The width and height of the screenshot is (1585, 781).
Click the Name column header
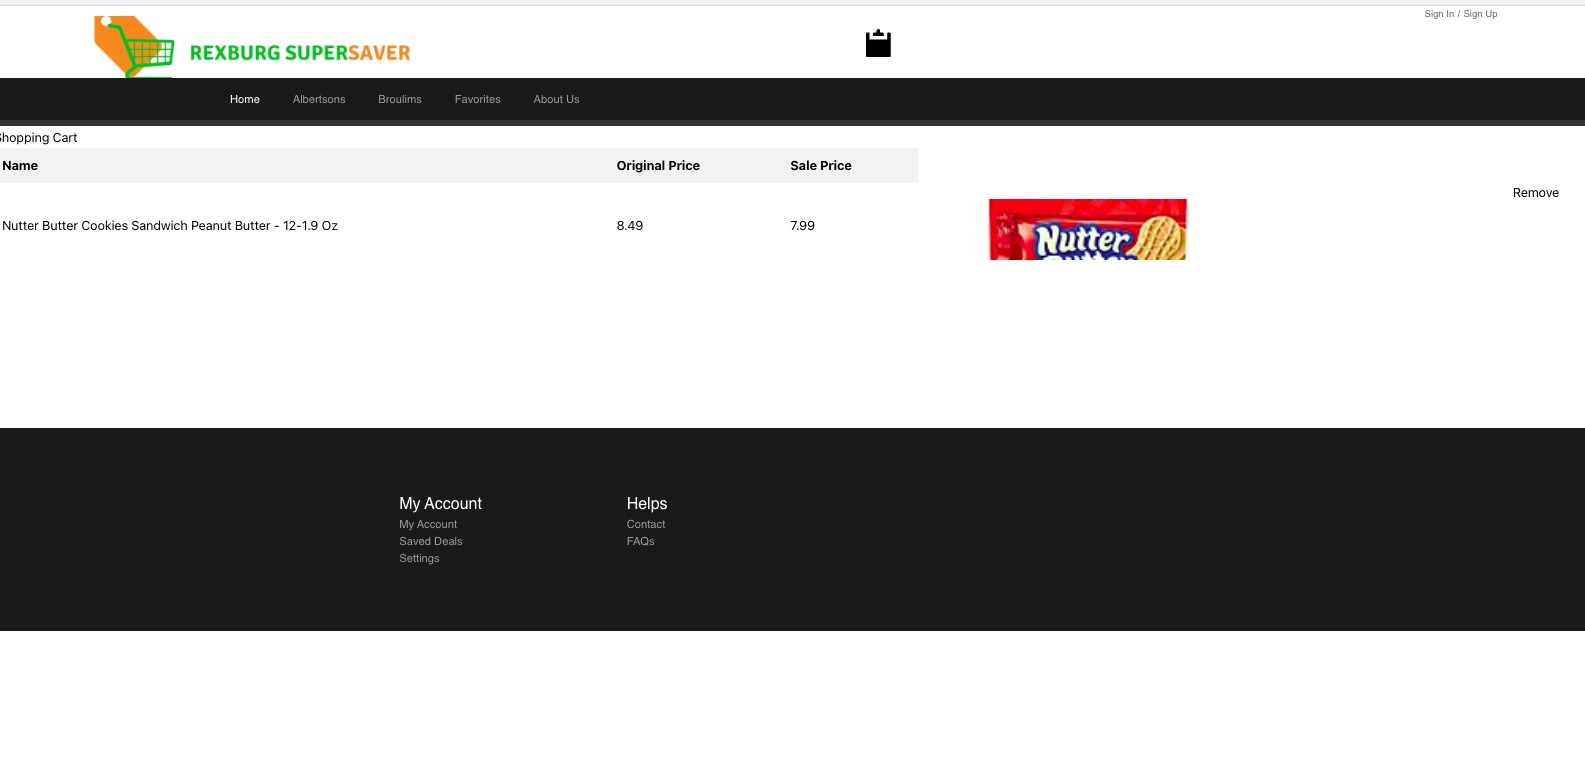coord(20,166)
